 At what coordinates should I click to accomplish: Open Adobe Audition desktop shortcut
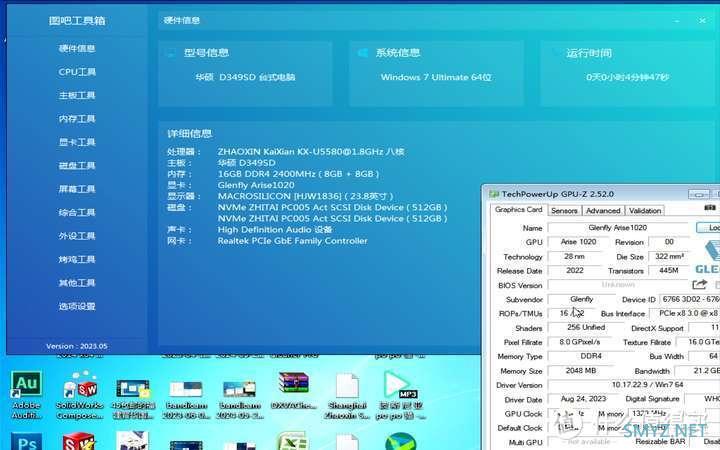click(x=27, y=394)
